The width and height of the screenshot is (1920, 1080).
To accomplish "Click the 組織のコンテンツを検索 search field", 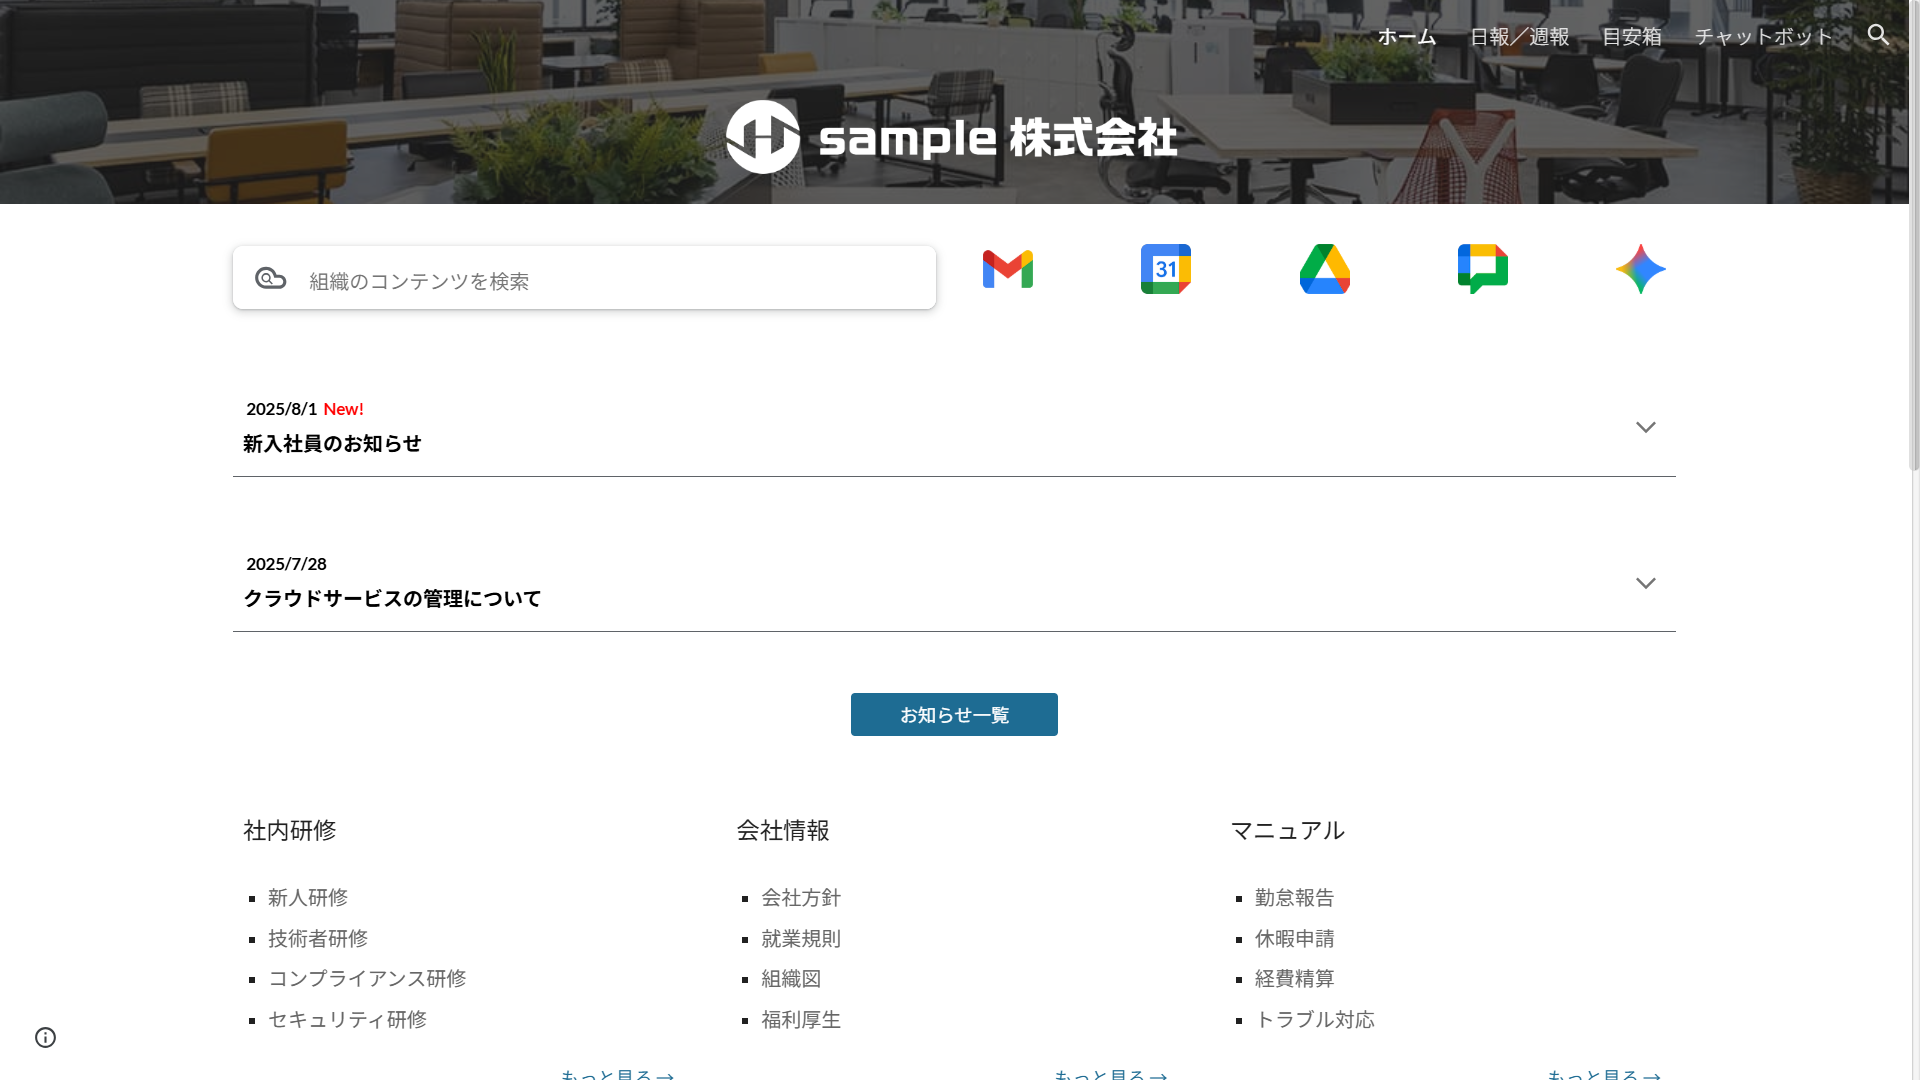I will [584, 278].
